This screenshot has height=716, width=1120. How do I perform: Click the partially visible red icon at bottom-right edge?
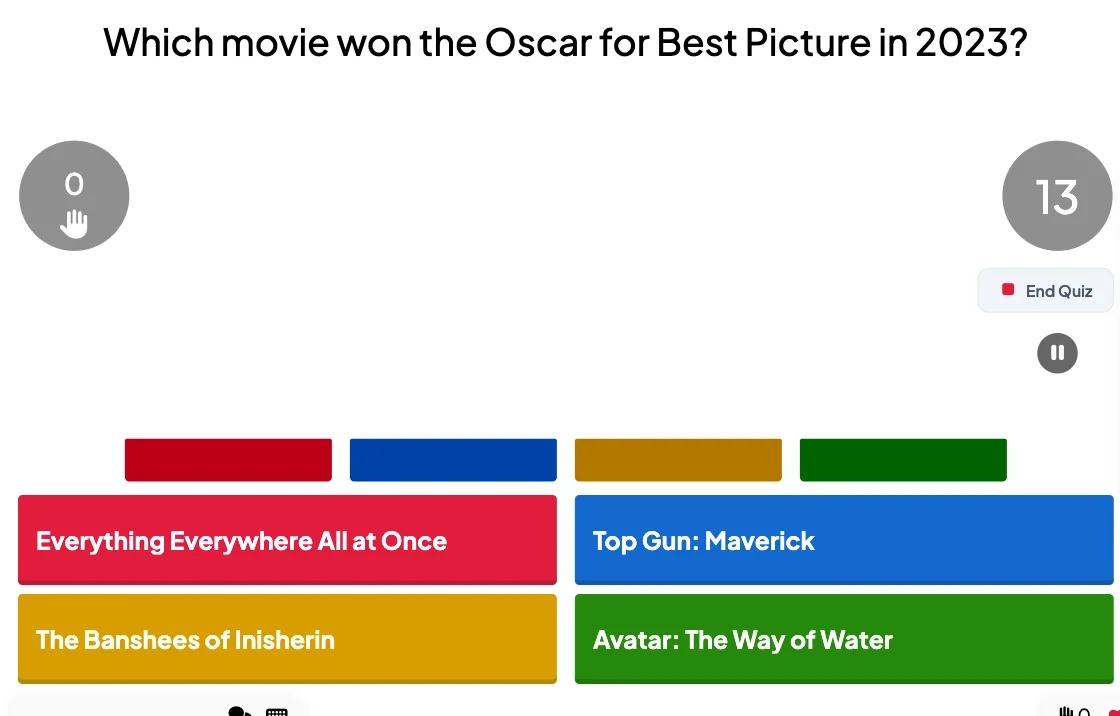click(x=1114, y=712)
